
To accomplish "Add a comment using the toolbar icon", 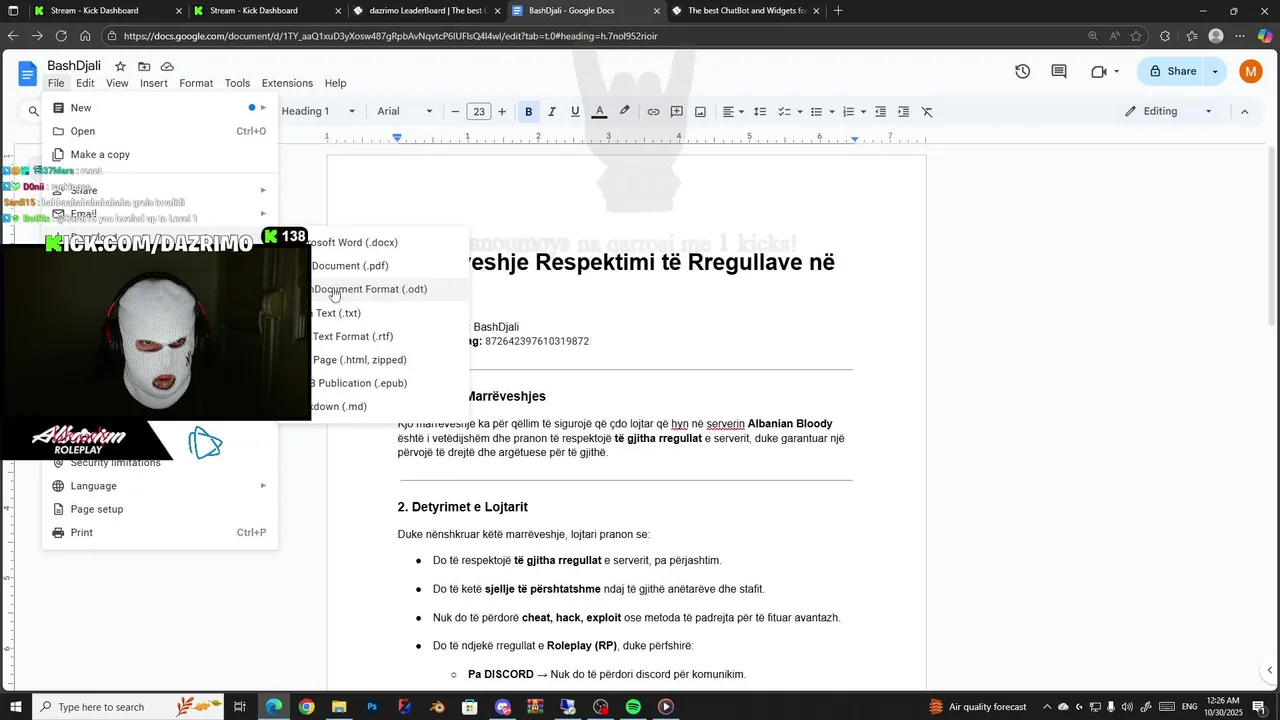I will pos(677,111).
